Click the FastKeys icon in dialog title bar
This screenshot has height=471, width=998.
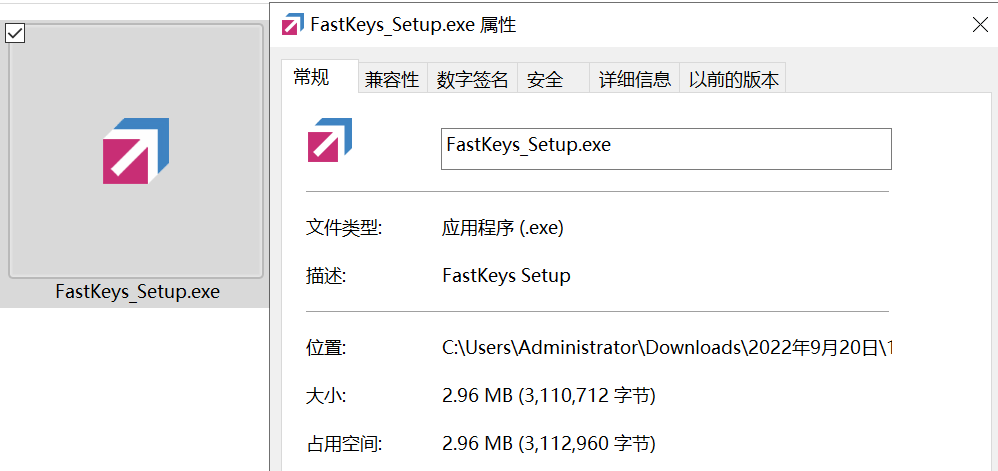(292, 24)
